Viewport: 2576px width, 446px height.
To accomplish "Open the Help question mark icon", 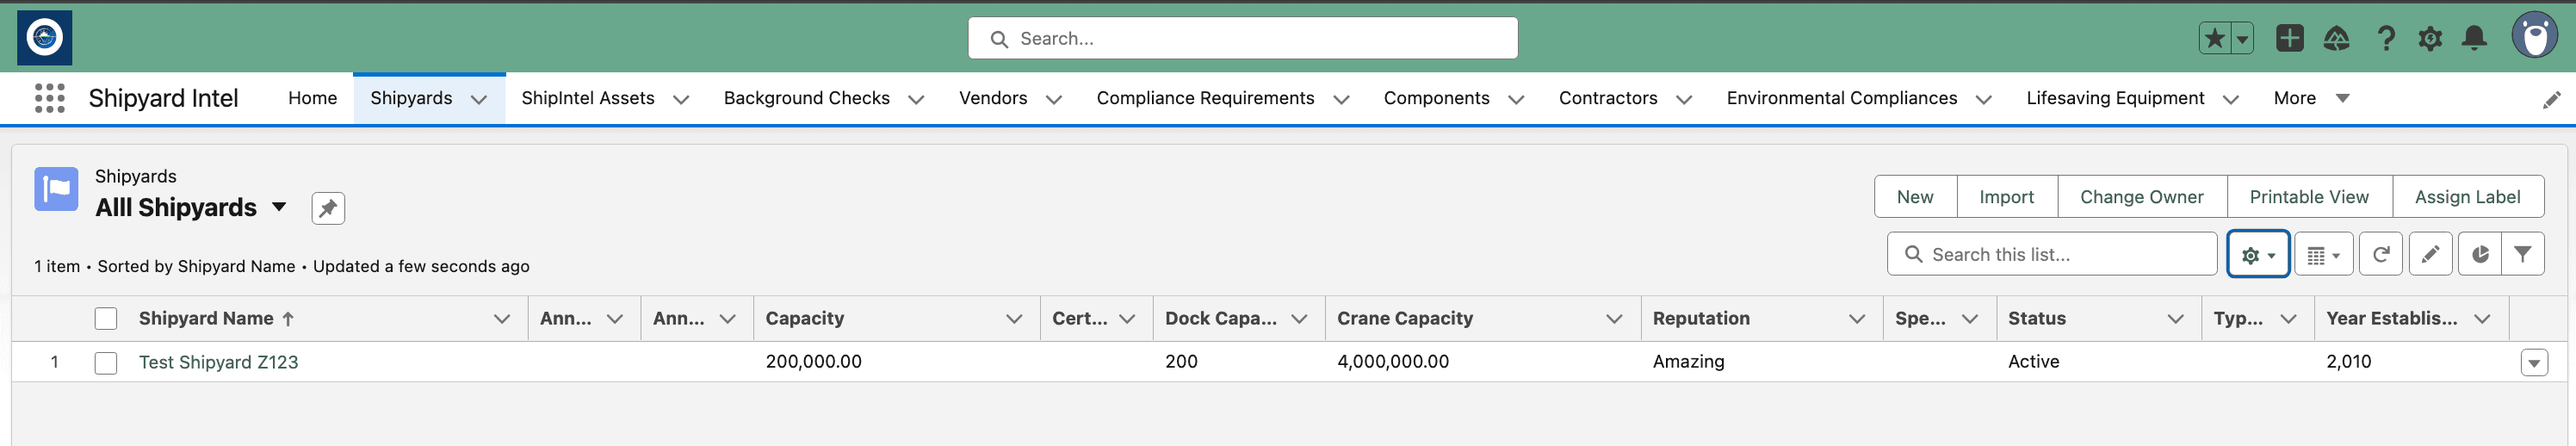I will (2386, 39).
